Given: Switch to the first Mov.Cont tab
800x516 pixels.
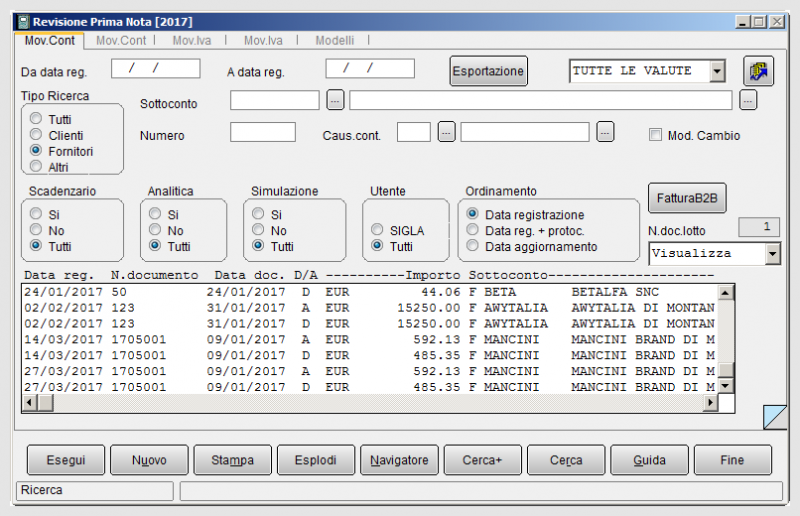Looking at the screenshot, I should (x=49, y=41).
